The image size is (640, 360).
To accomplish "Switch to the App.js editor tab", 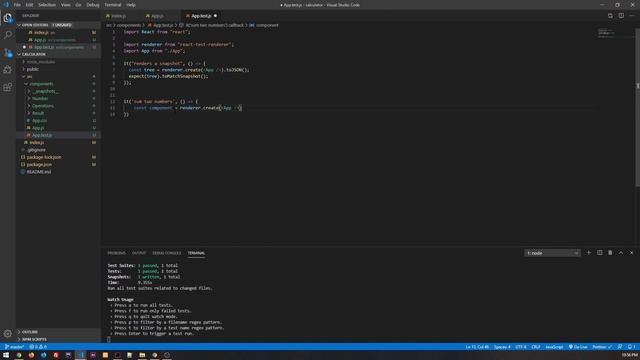I will coord(161,16).
